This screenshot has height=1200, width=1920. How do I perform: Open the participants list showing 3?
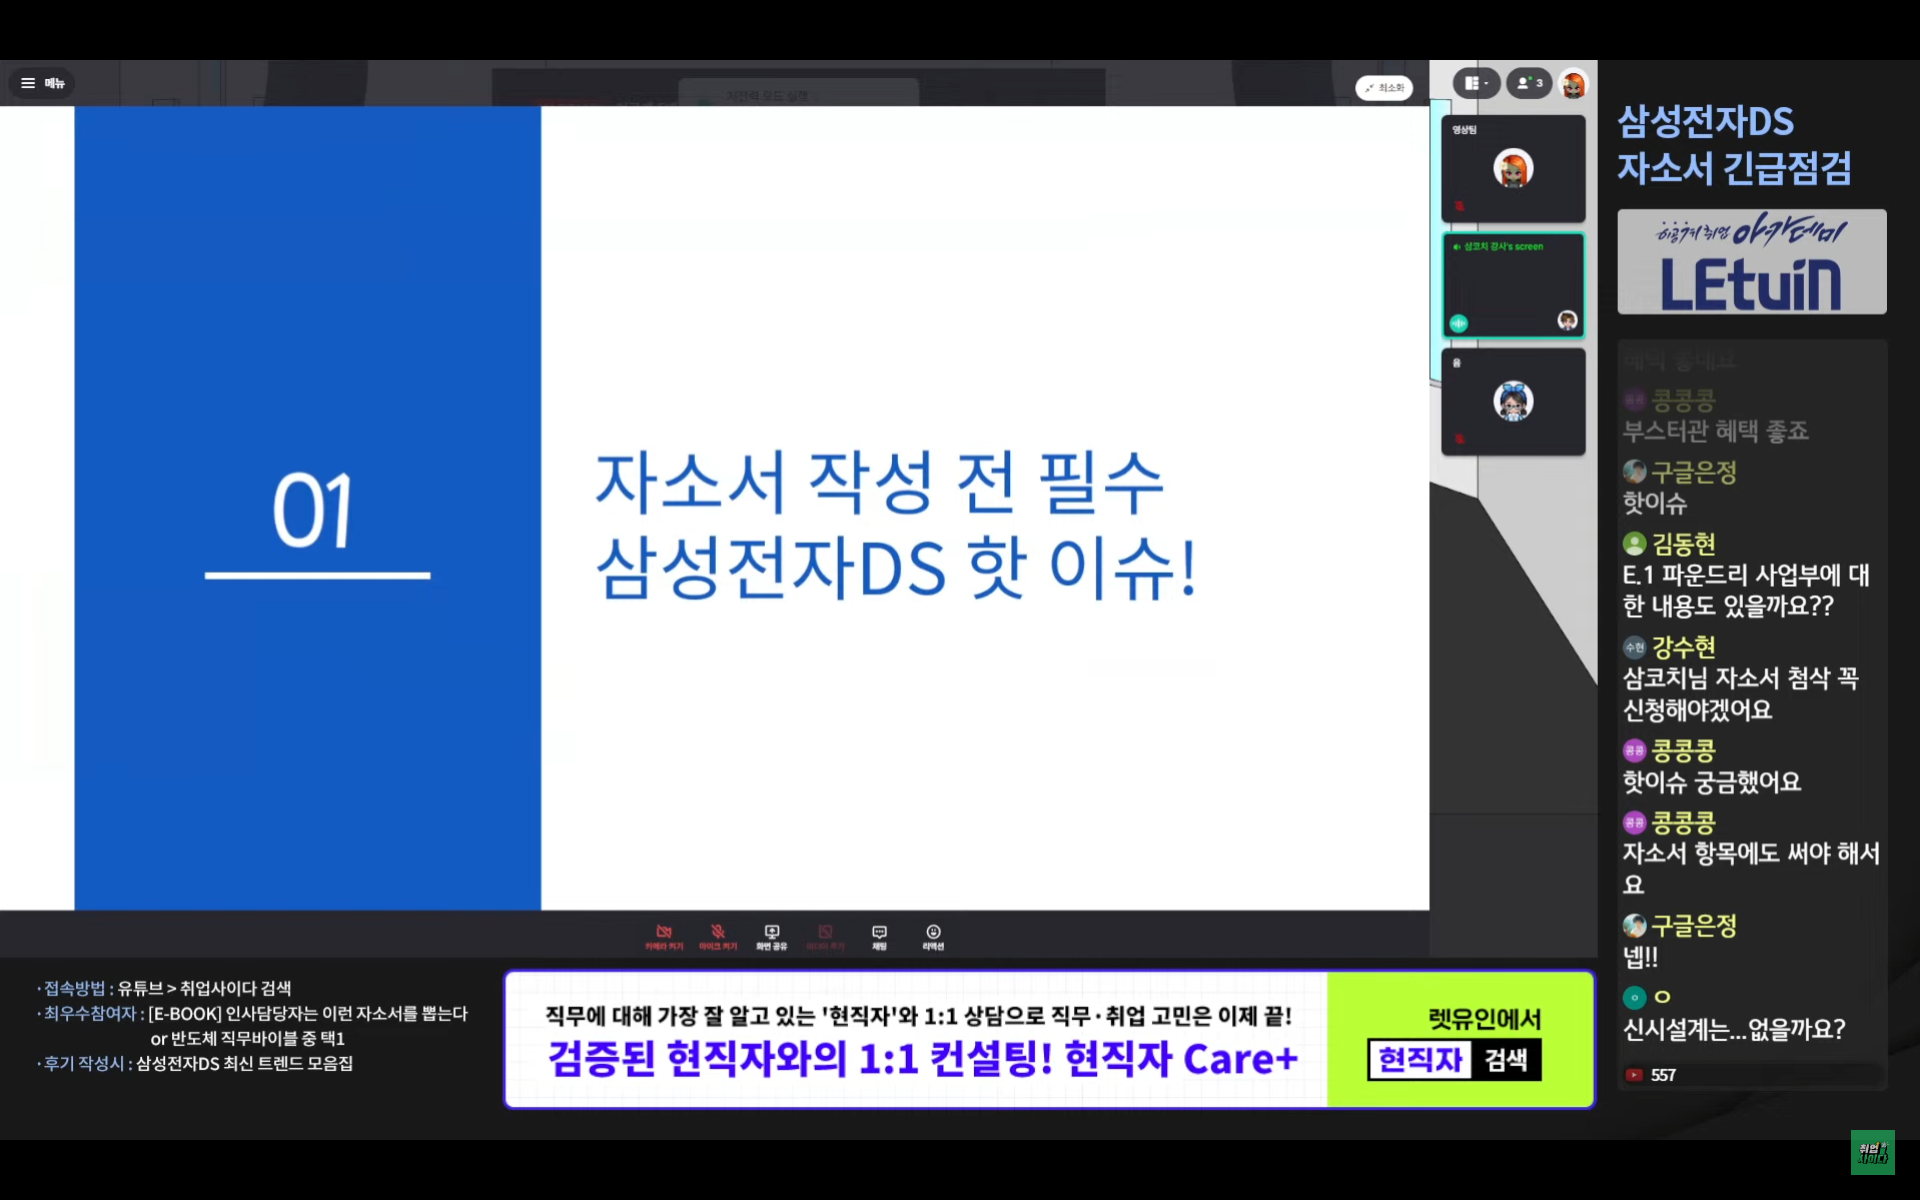1529,83
